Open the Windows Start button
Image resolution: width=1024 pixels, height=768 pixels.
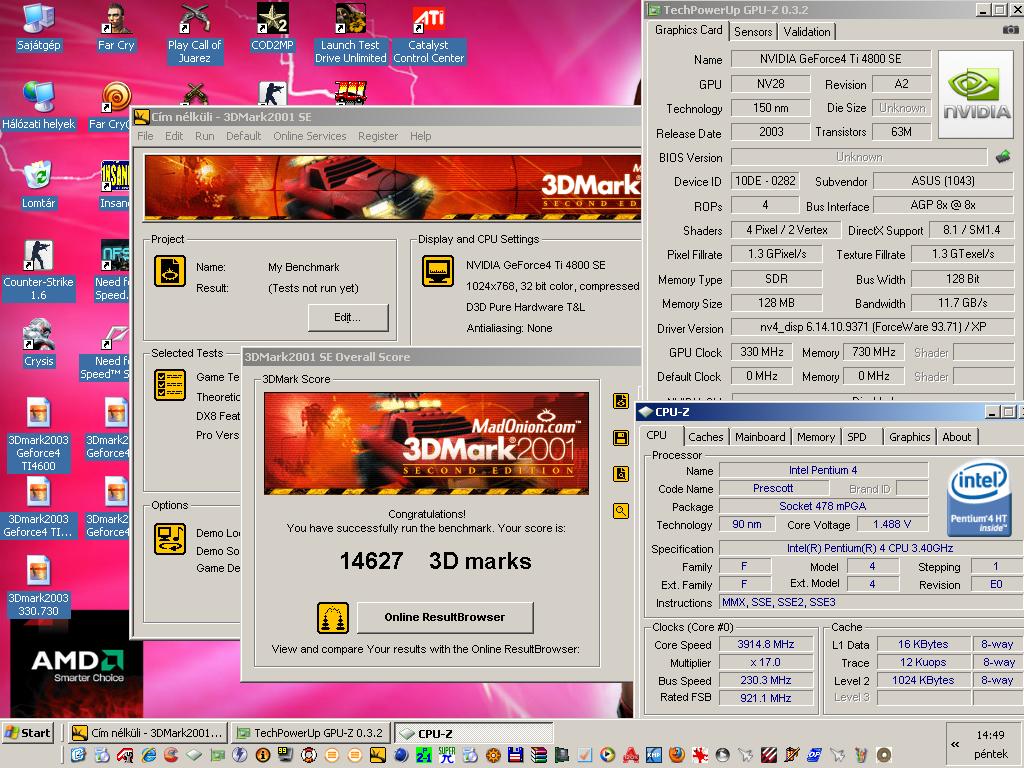pos(28,733)
